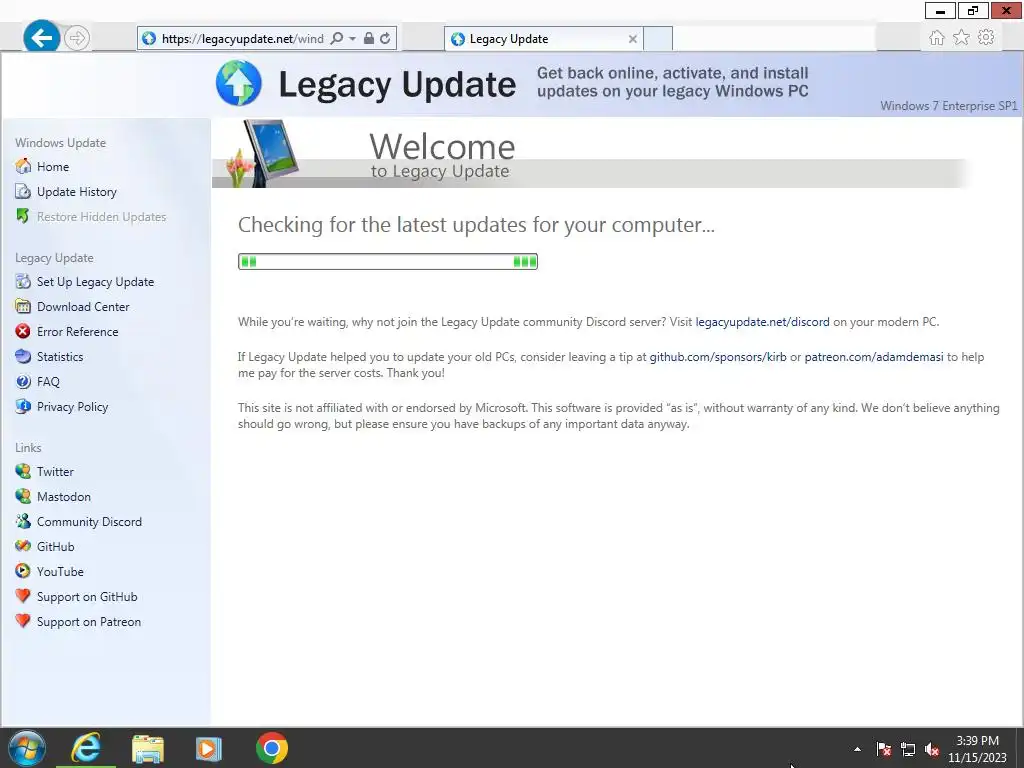Click the address bar search magnifier icon
The width and height of the screenshot is (1024, 768).
coord(336,39)
